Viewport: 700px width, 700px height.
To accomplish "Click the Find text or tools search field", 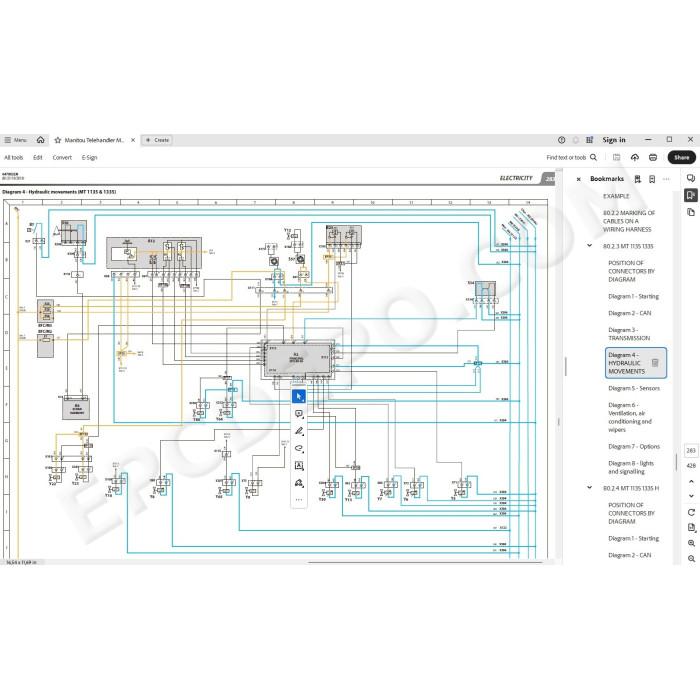I will [x=566, y=158].
